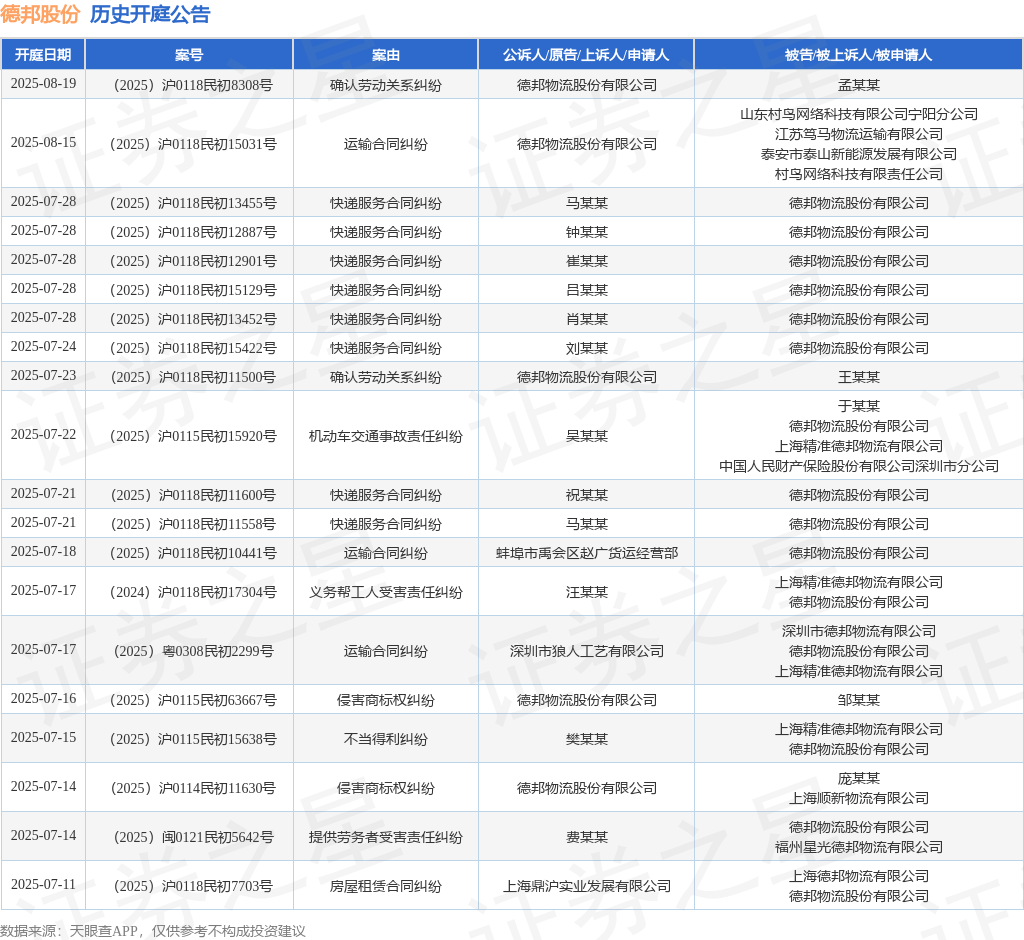Select case number (2025)沪0118民初11500号
Screen dimensions: 1024x940
pyautogui.click(x=193, y=377)
